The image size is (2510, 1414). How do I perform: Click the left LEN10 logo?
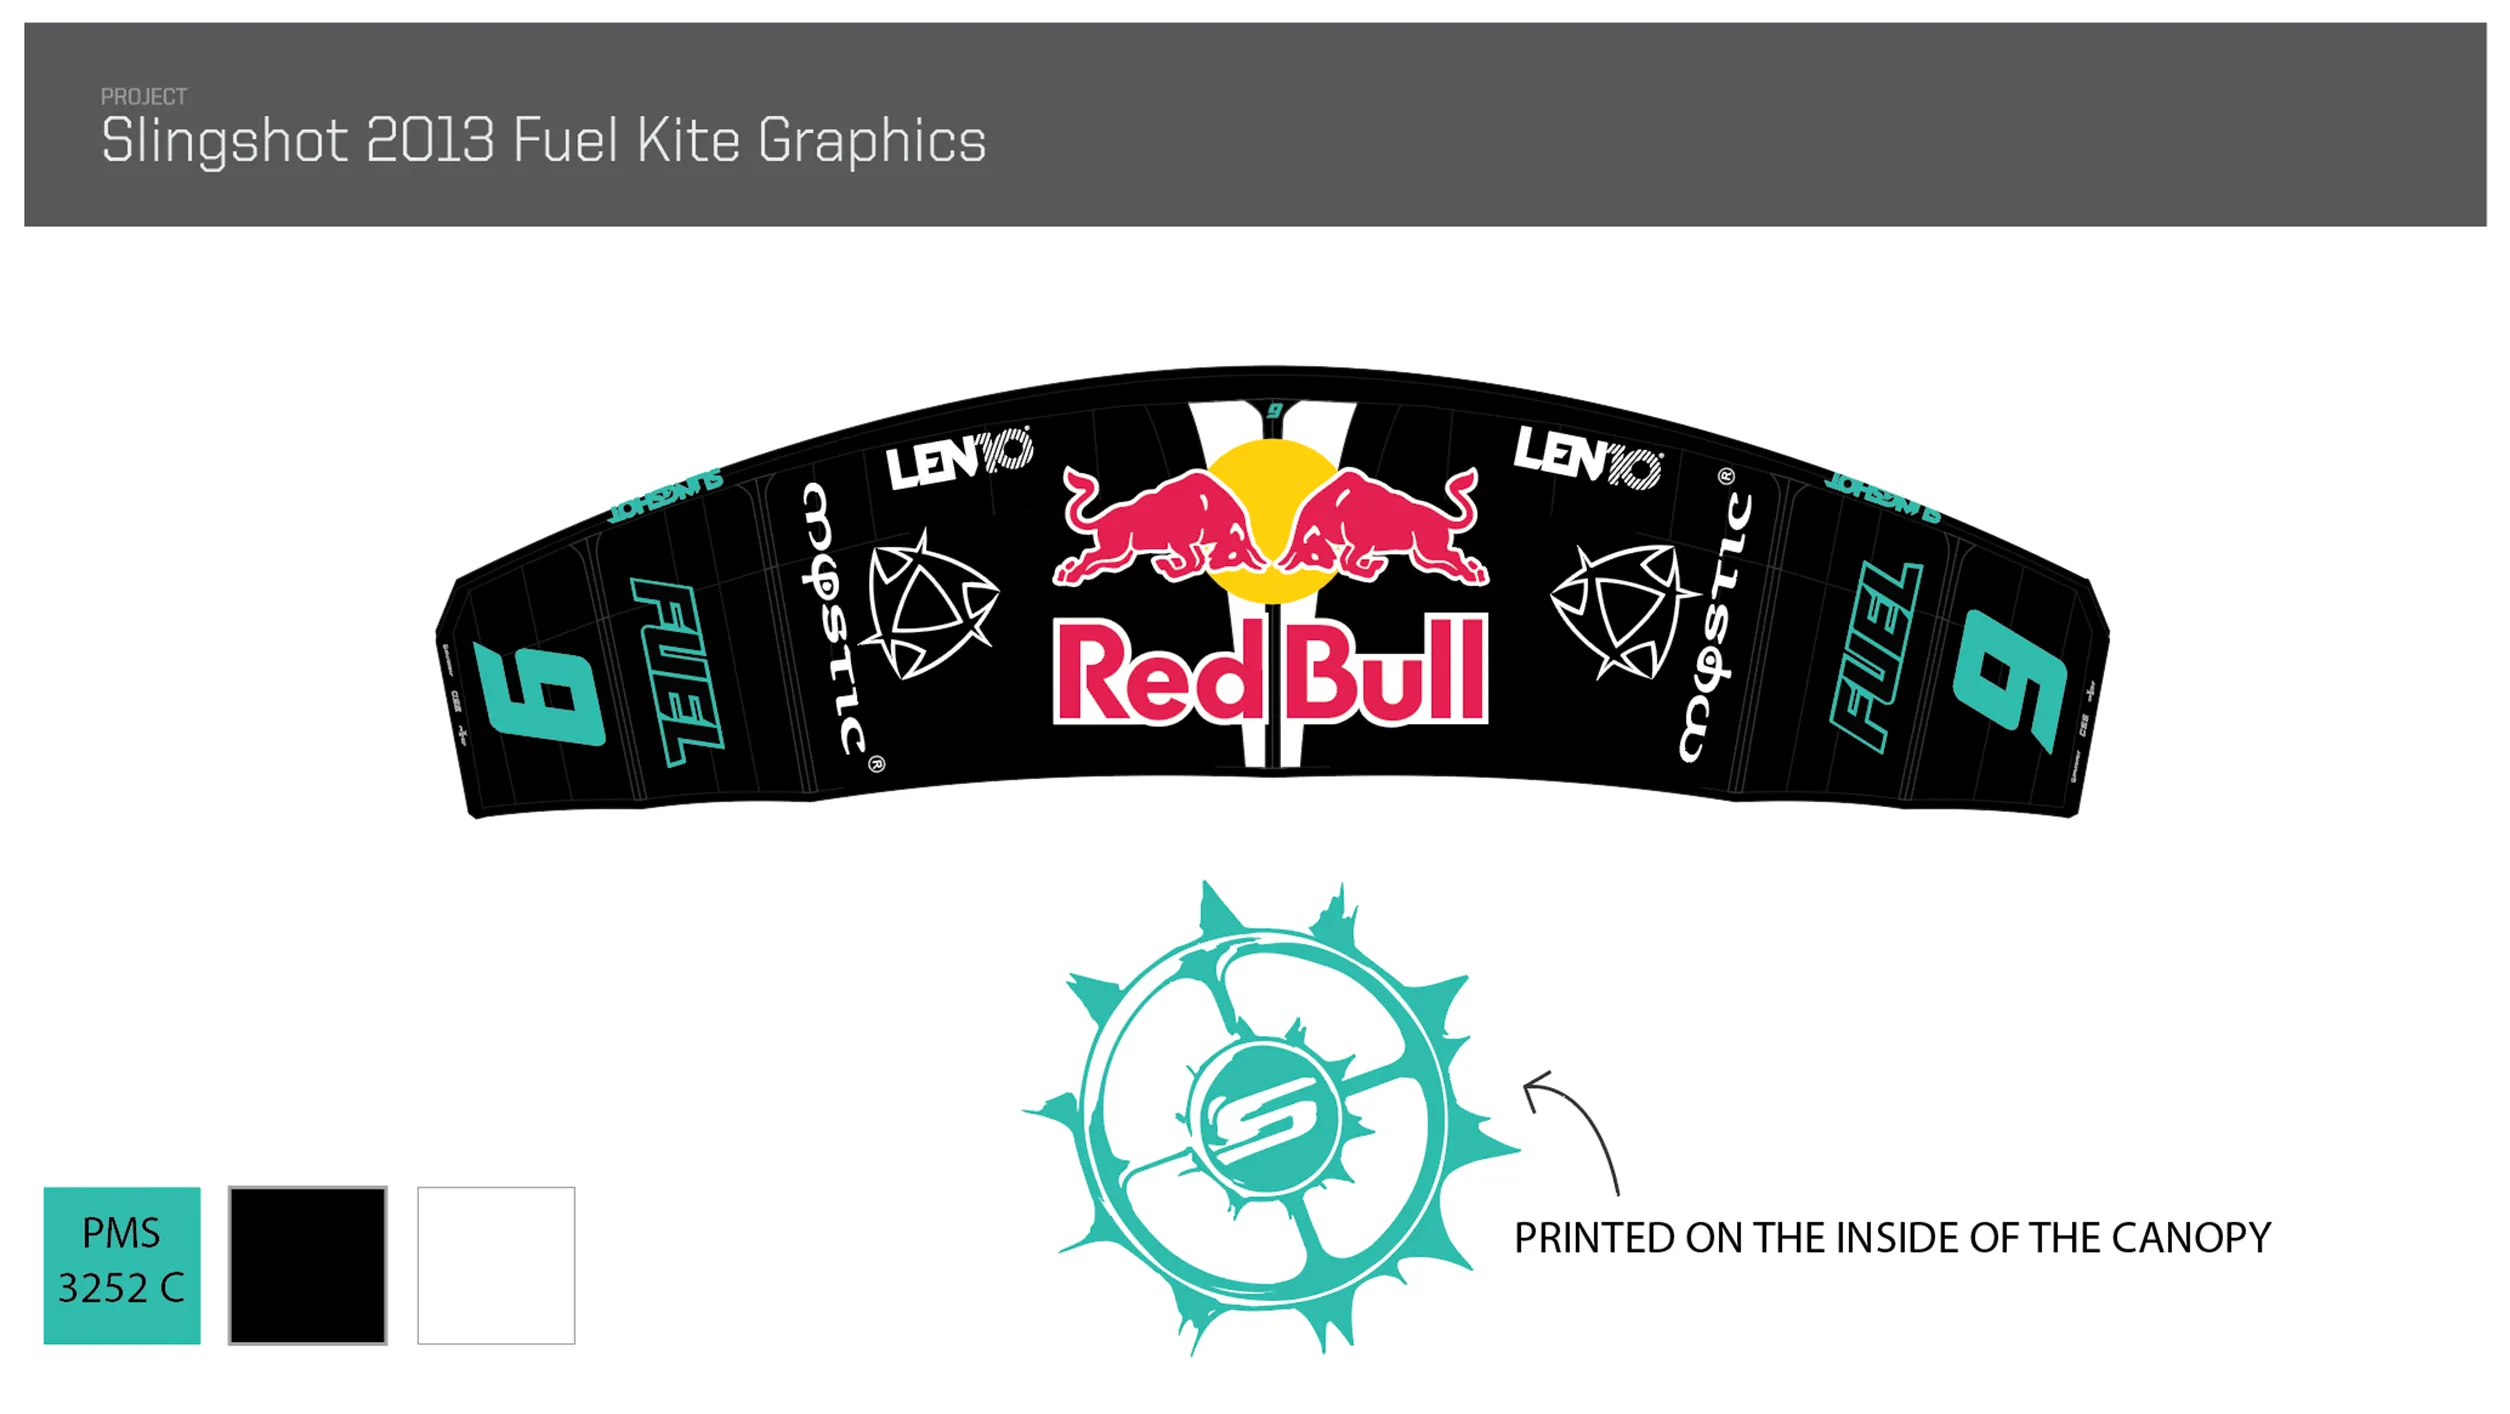tap(958, 458)
